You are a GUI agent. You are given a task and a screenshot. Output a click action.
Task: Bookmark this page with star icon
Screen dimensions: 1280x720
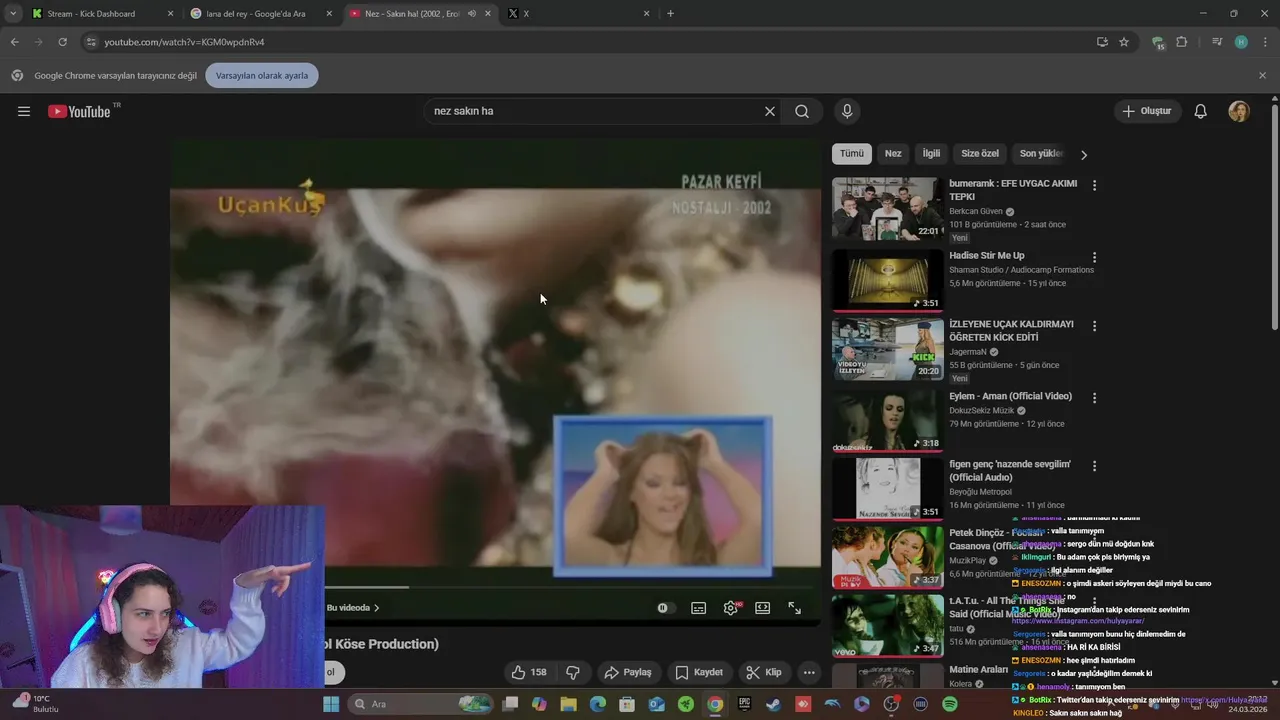pyautogui.click(x=1124, y=42)
